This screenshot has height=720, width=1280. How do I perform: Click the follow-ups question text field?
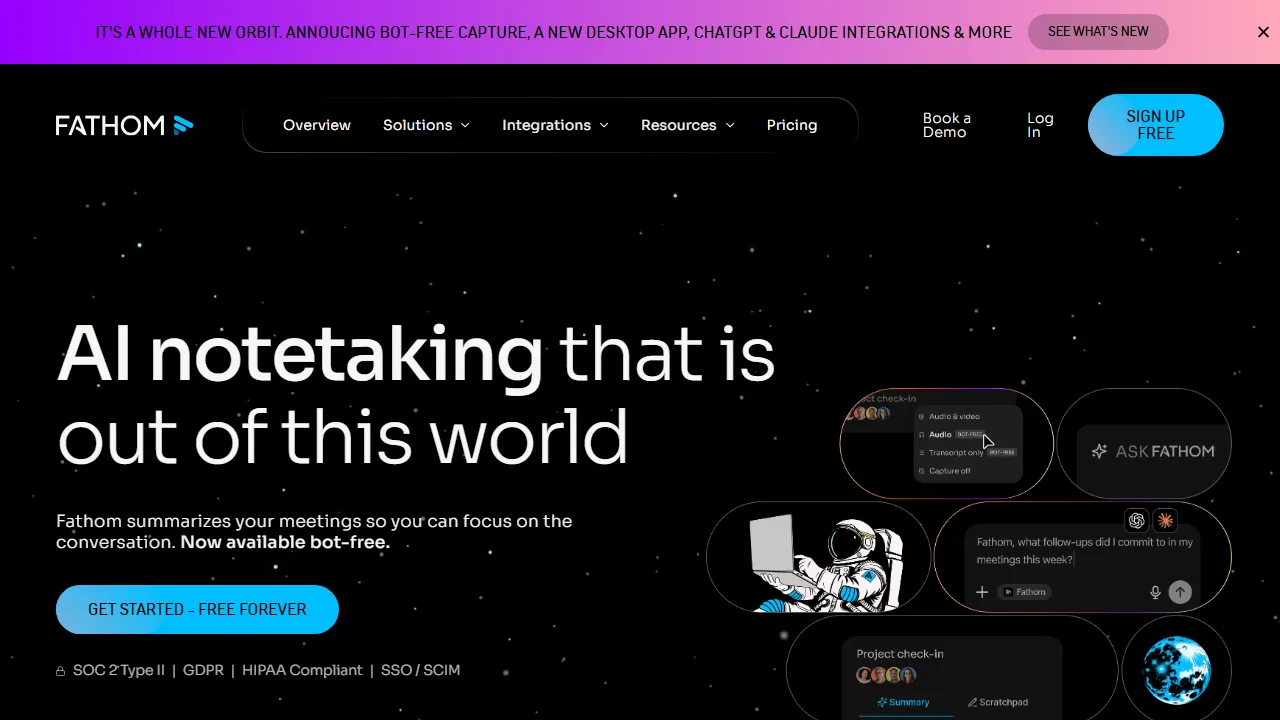point(1084,551)
